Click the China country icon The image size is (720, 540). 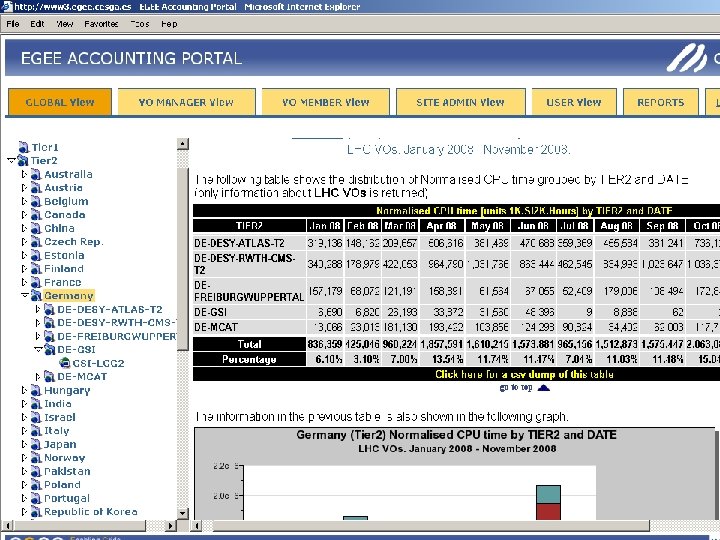[x=36, y=228]
